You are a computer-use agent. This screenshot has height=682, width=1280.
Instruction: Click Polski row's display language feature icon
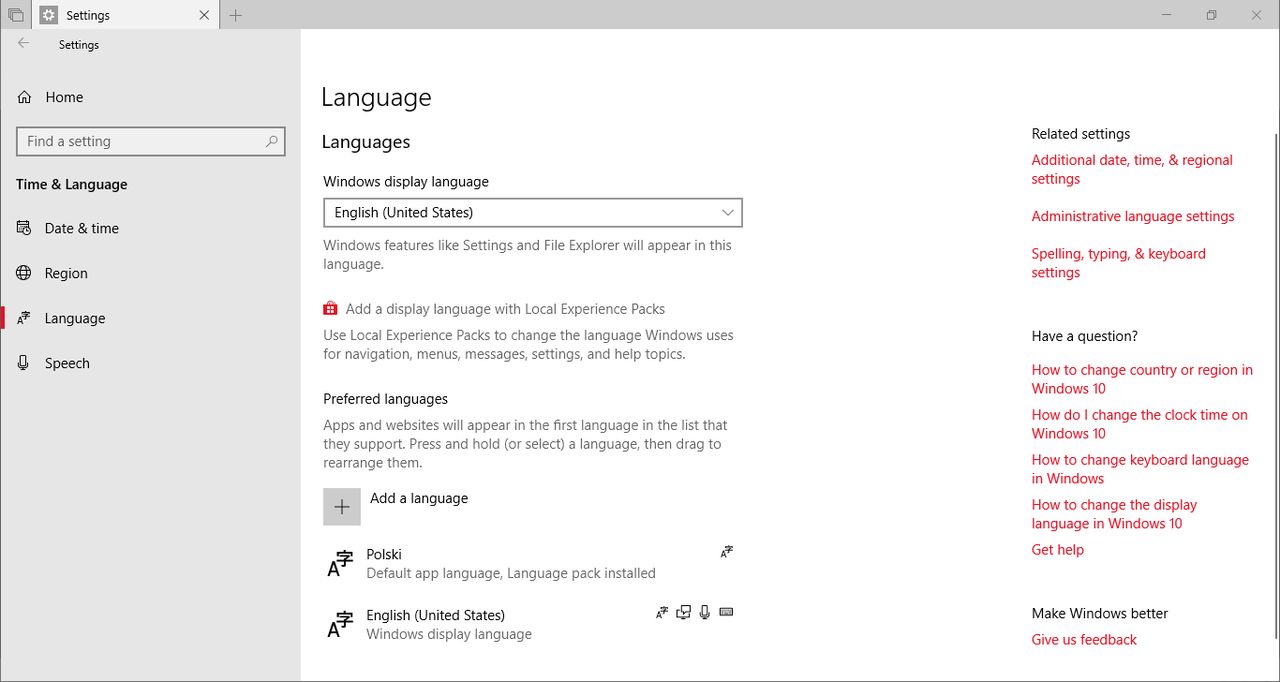pyautogui.click(x=727, y=551)
